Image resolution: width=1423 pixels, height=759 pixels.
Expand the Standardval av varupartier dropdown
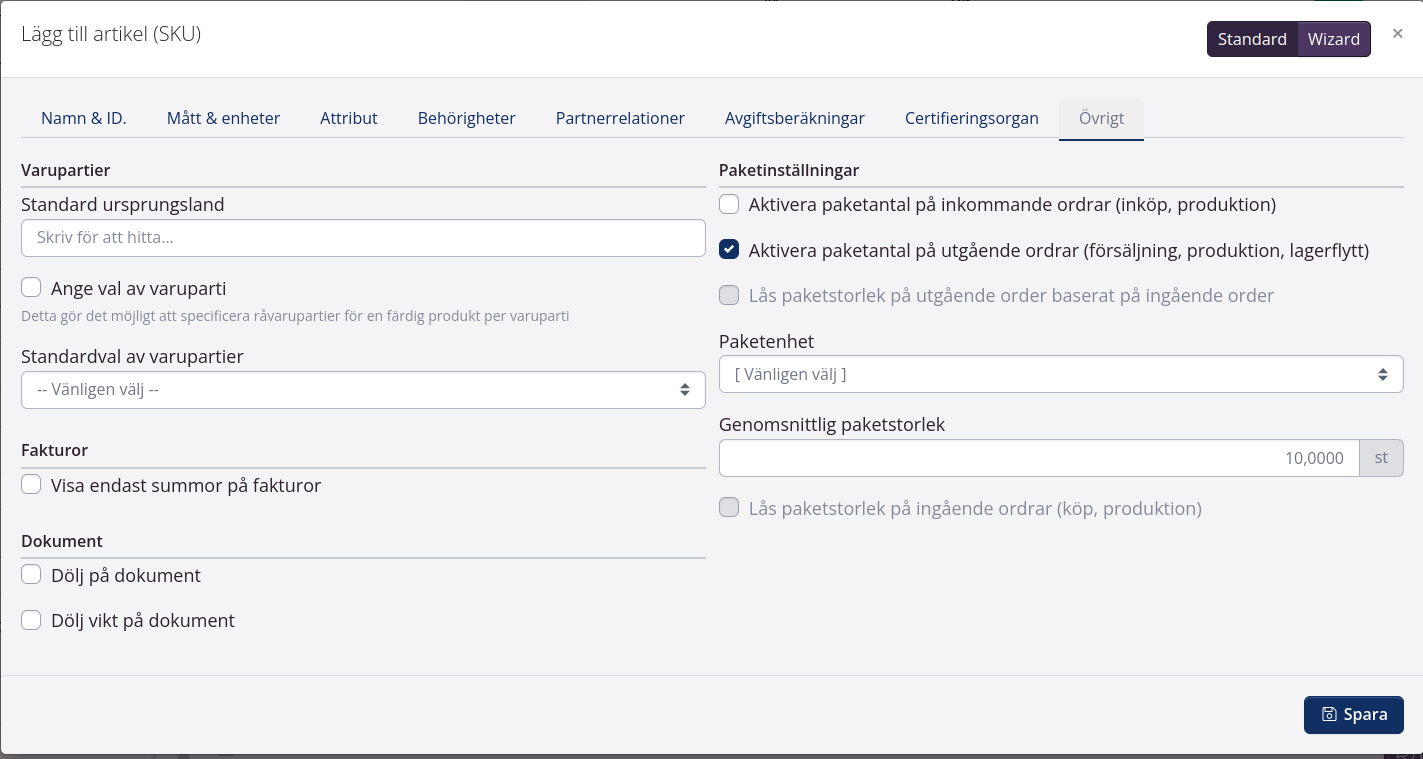(x=363, y=390)
